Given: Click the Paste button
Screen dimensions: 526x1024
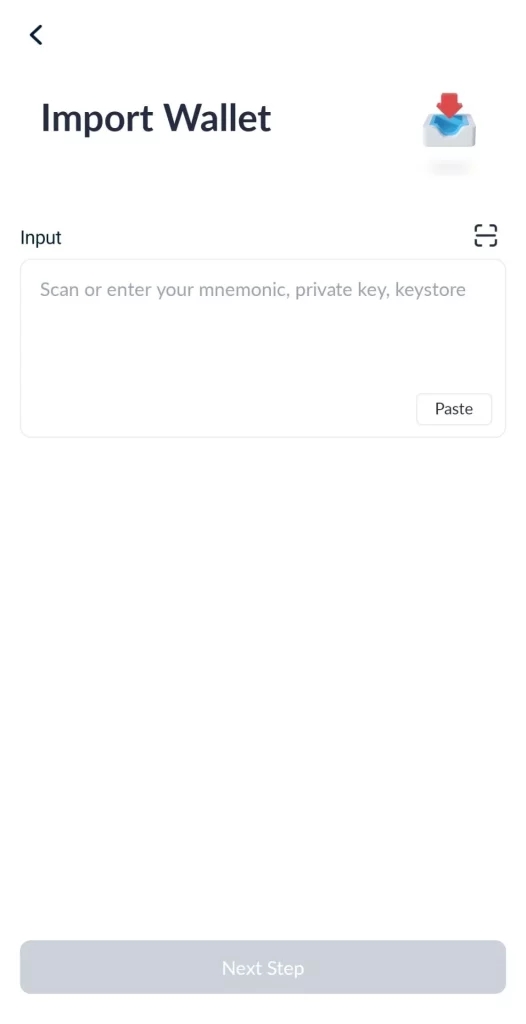Looking at the screenshot, I should click(454, 409).
